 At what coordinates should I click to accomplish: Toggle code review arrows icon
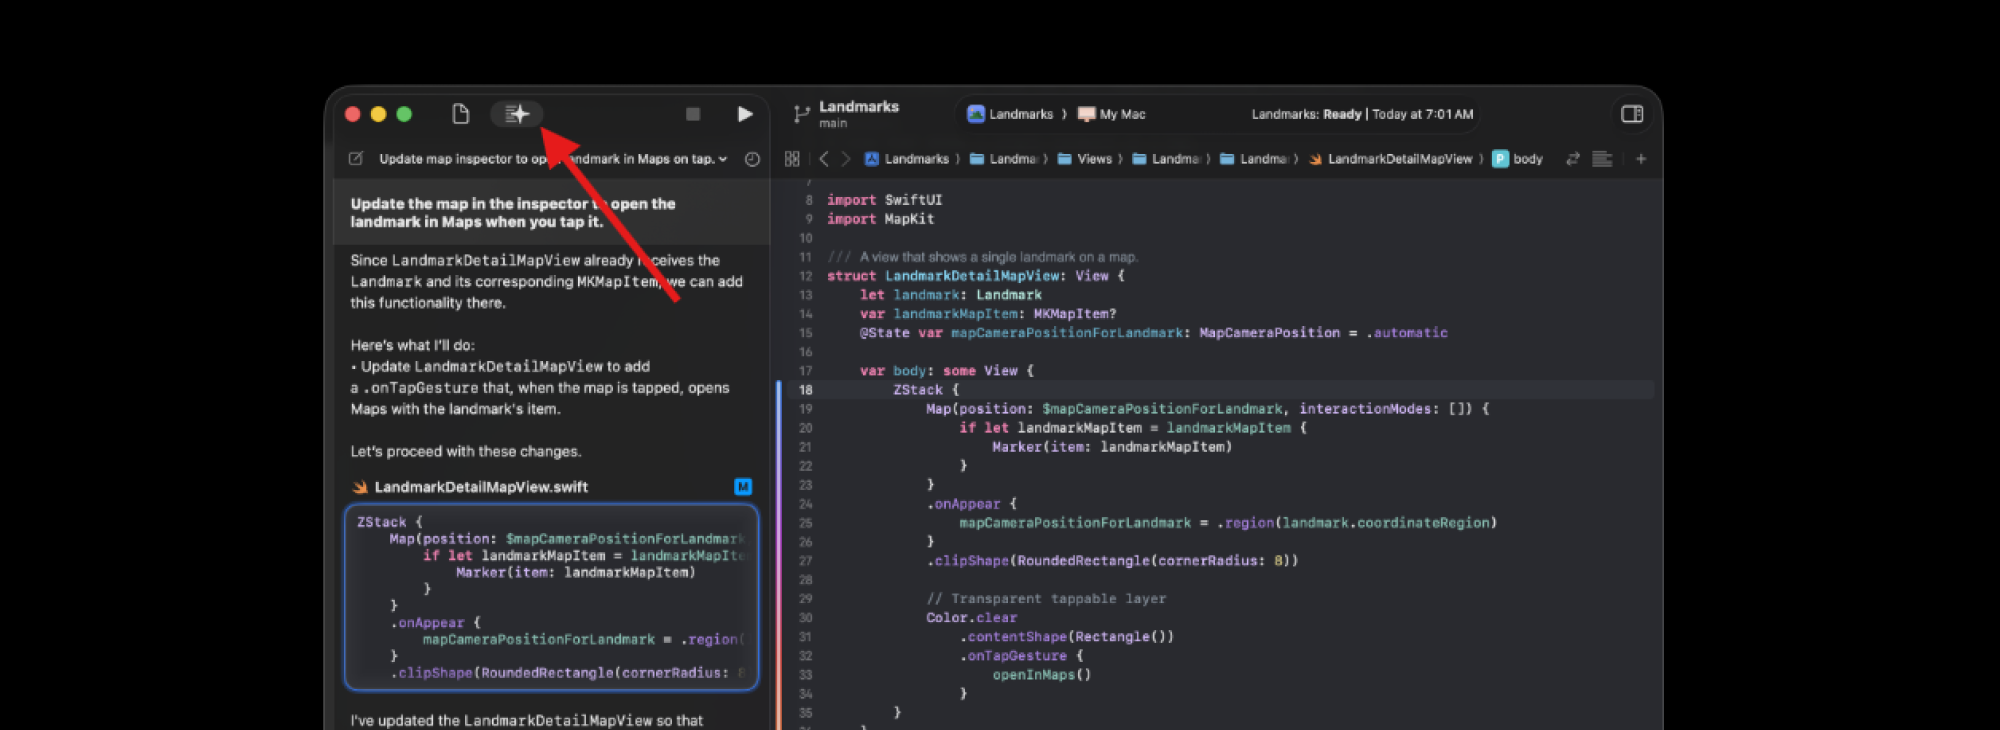[1573, 159]
